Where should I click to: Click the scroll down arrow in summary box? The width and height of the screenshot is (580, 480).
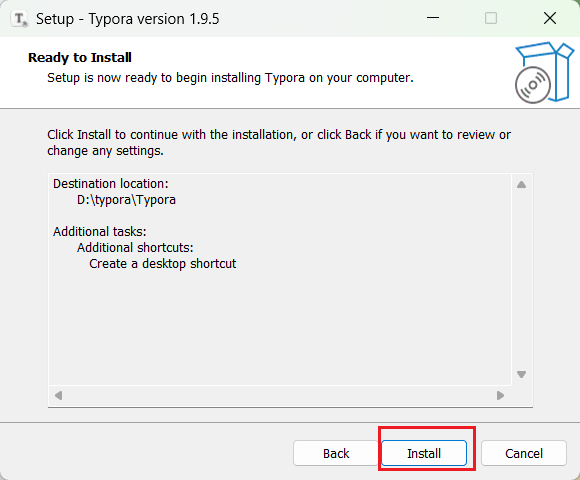(521, 375)
